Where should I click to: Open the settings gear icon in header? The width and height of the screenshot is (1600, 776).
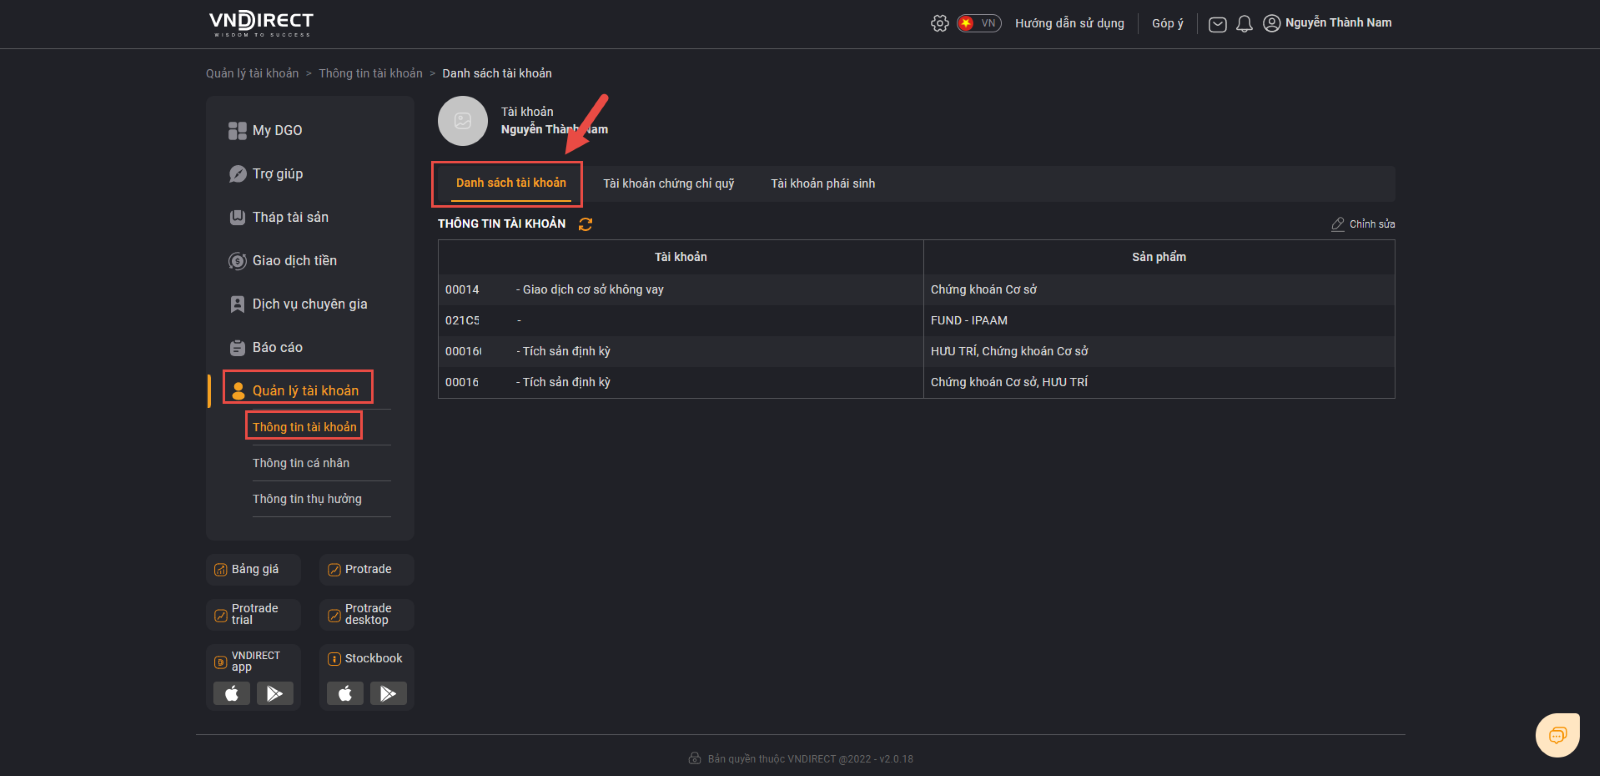[940, 23]
